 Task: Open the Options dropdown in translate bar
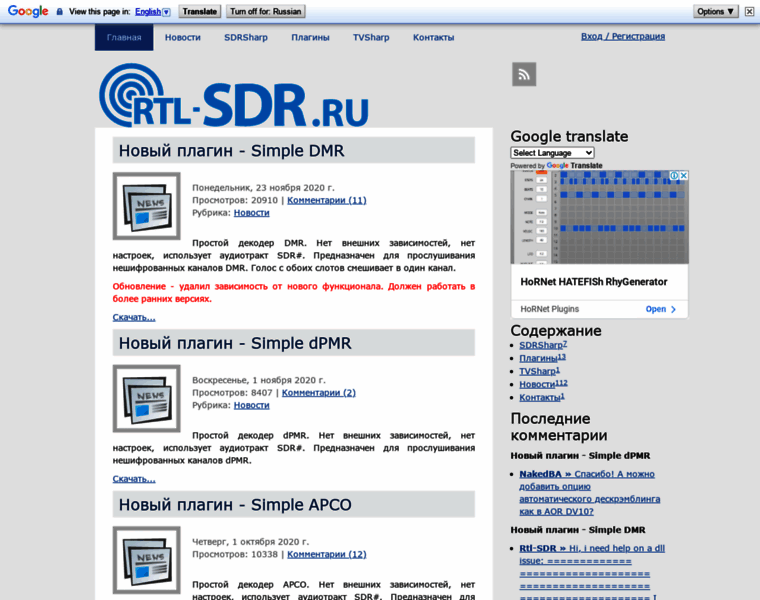click(x=715, y=11)
